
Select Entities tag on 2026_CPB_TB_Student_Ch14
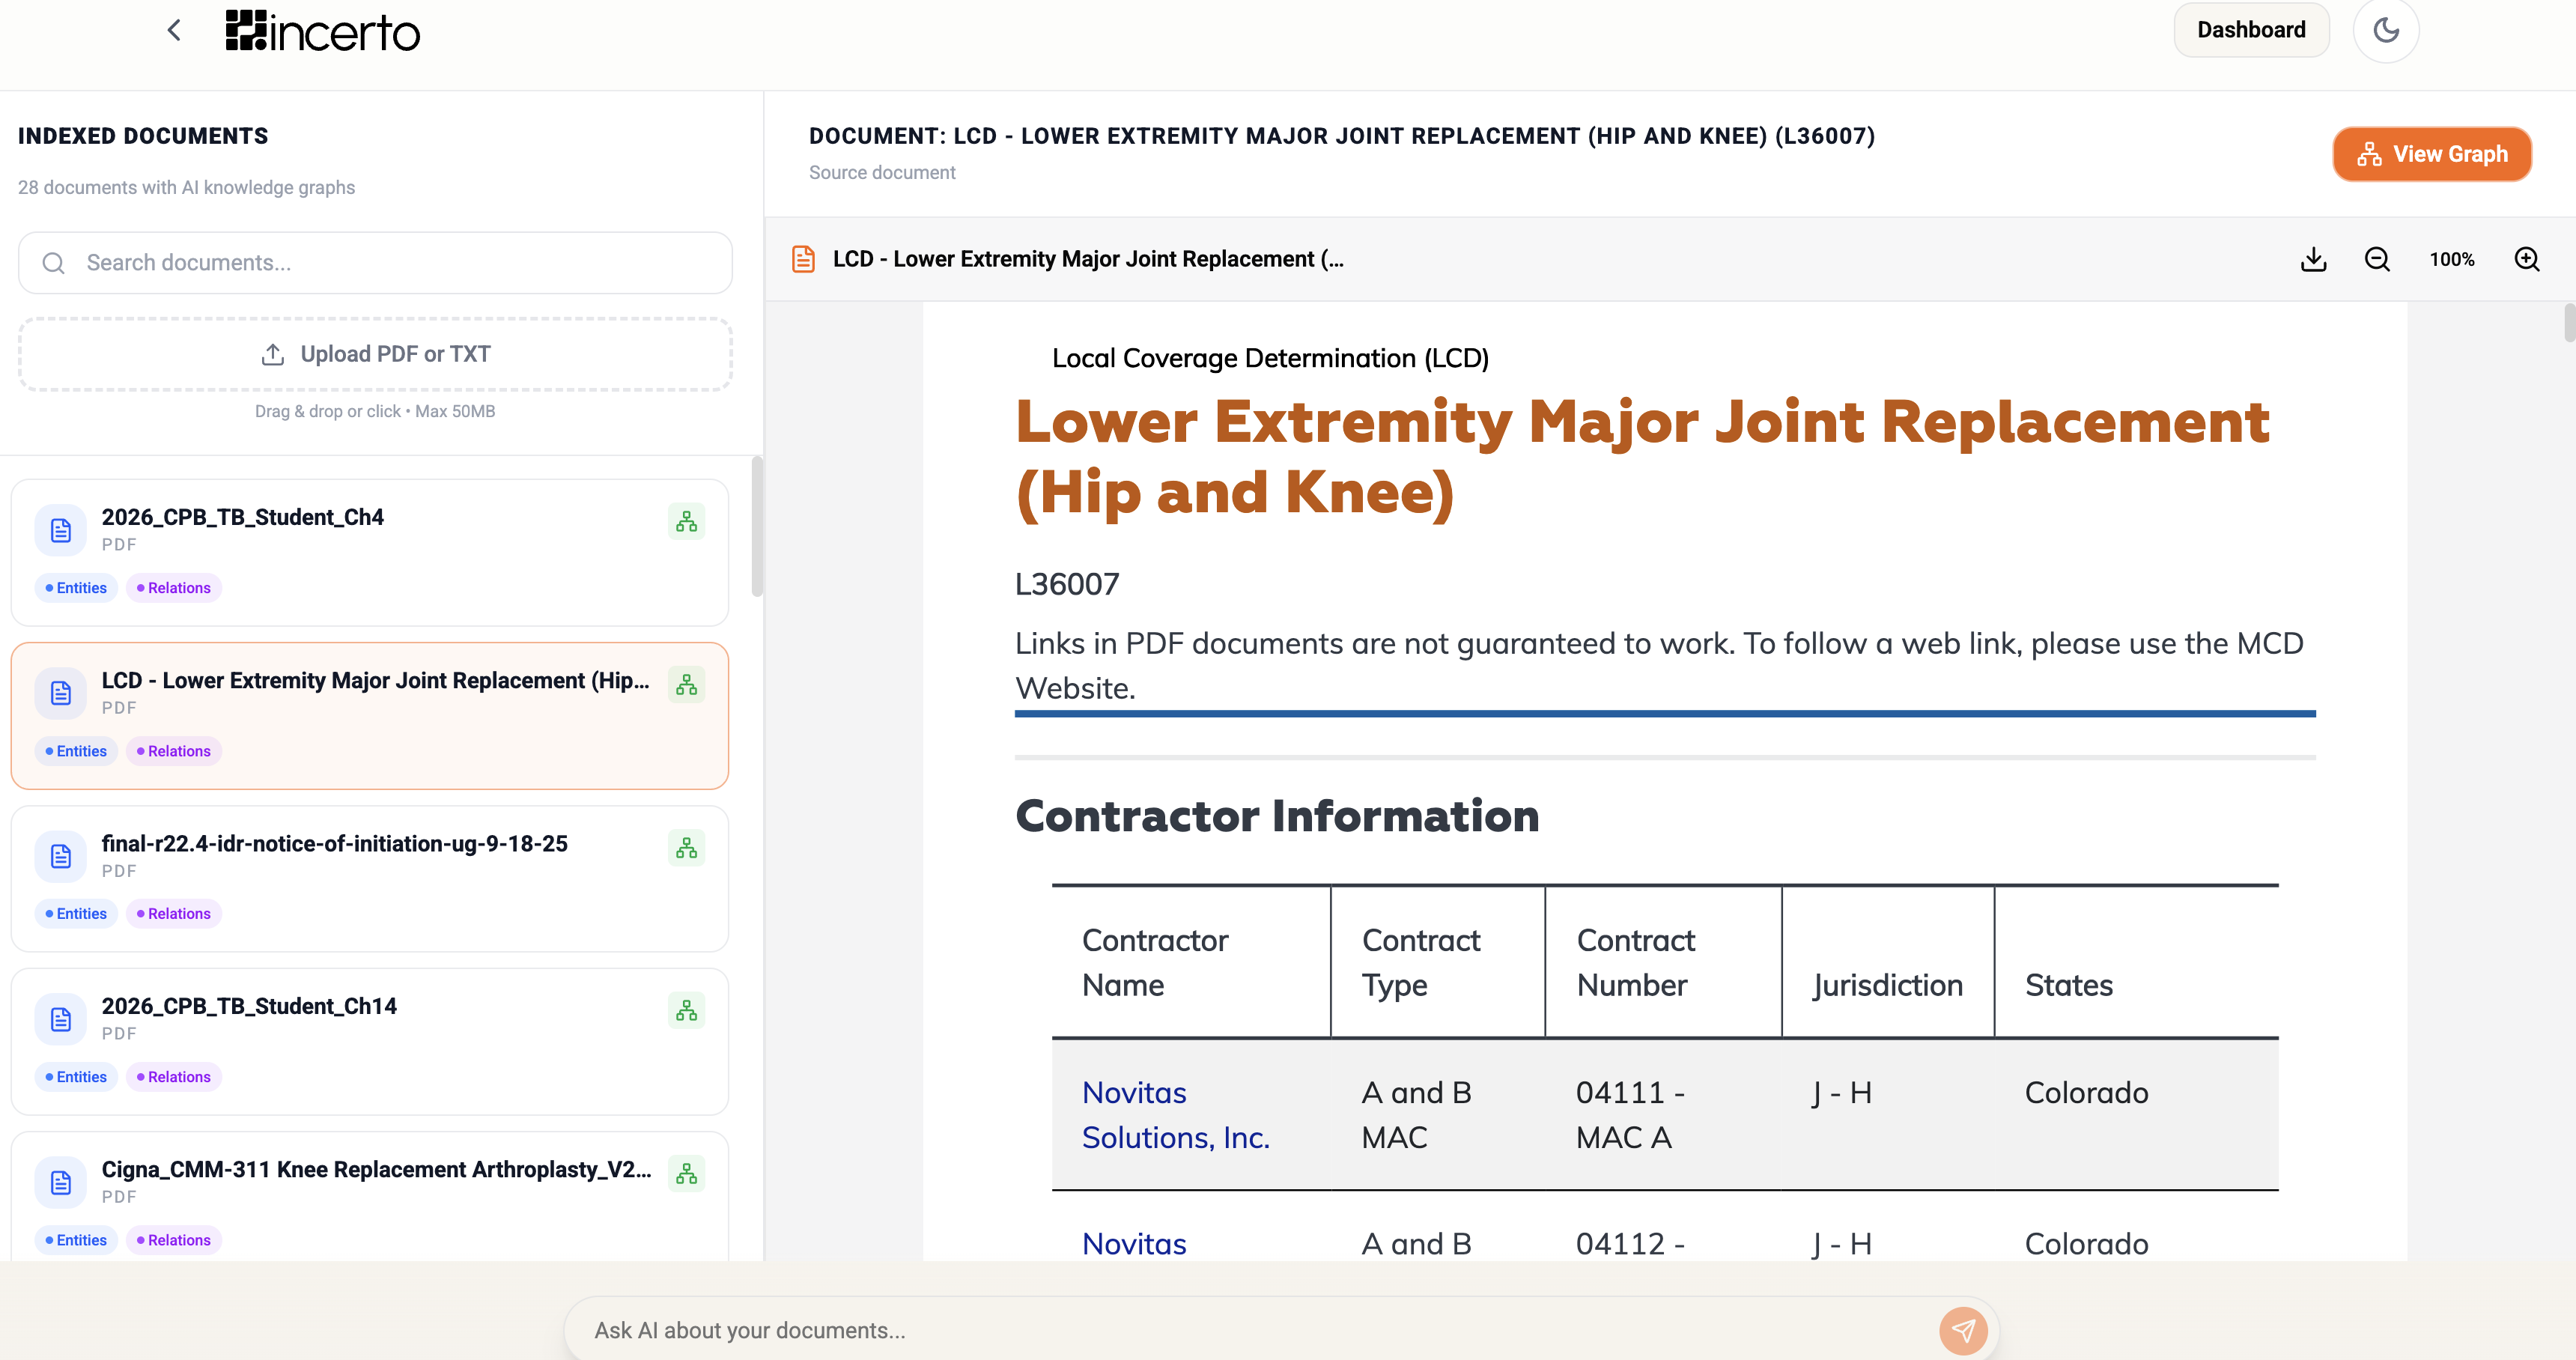tap(76, 1077)
